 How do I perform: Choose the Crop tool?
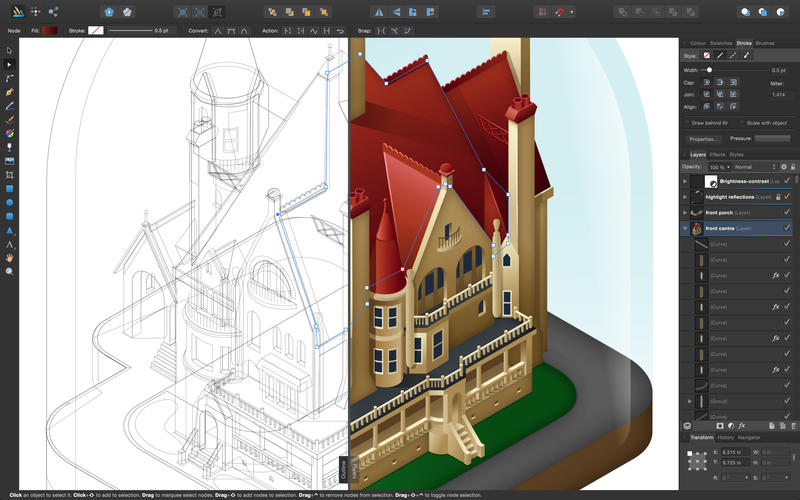click(x=10, y=174)
